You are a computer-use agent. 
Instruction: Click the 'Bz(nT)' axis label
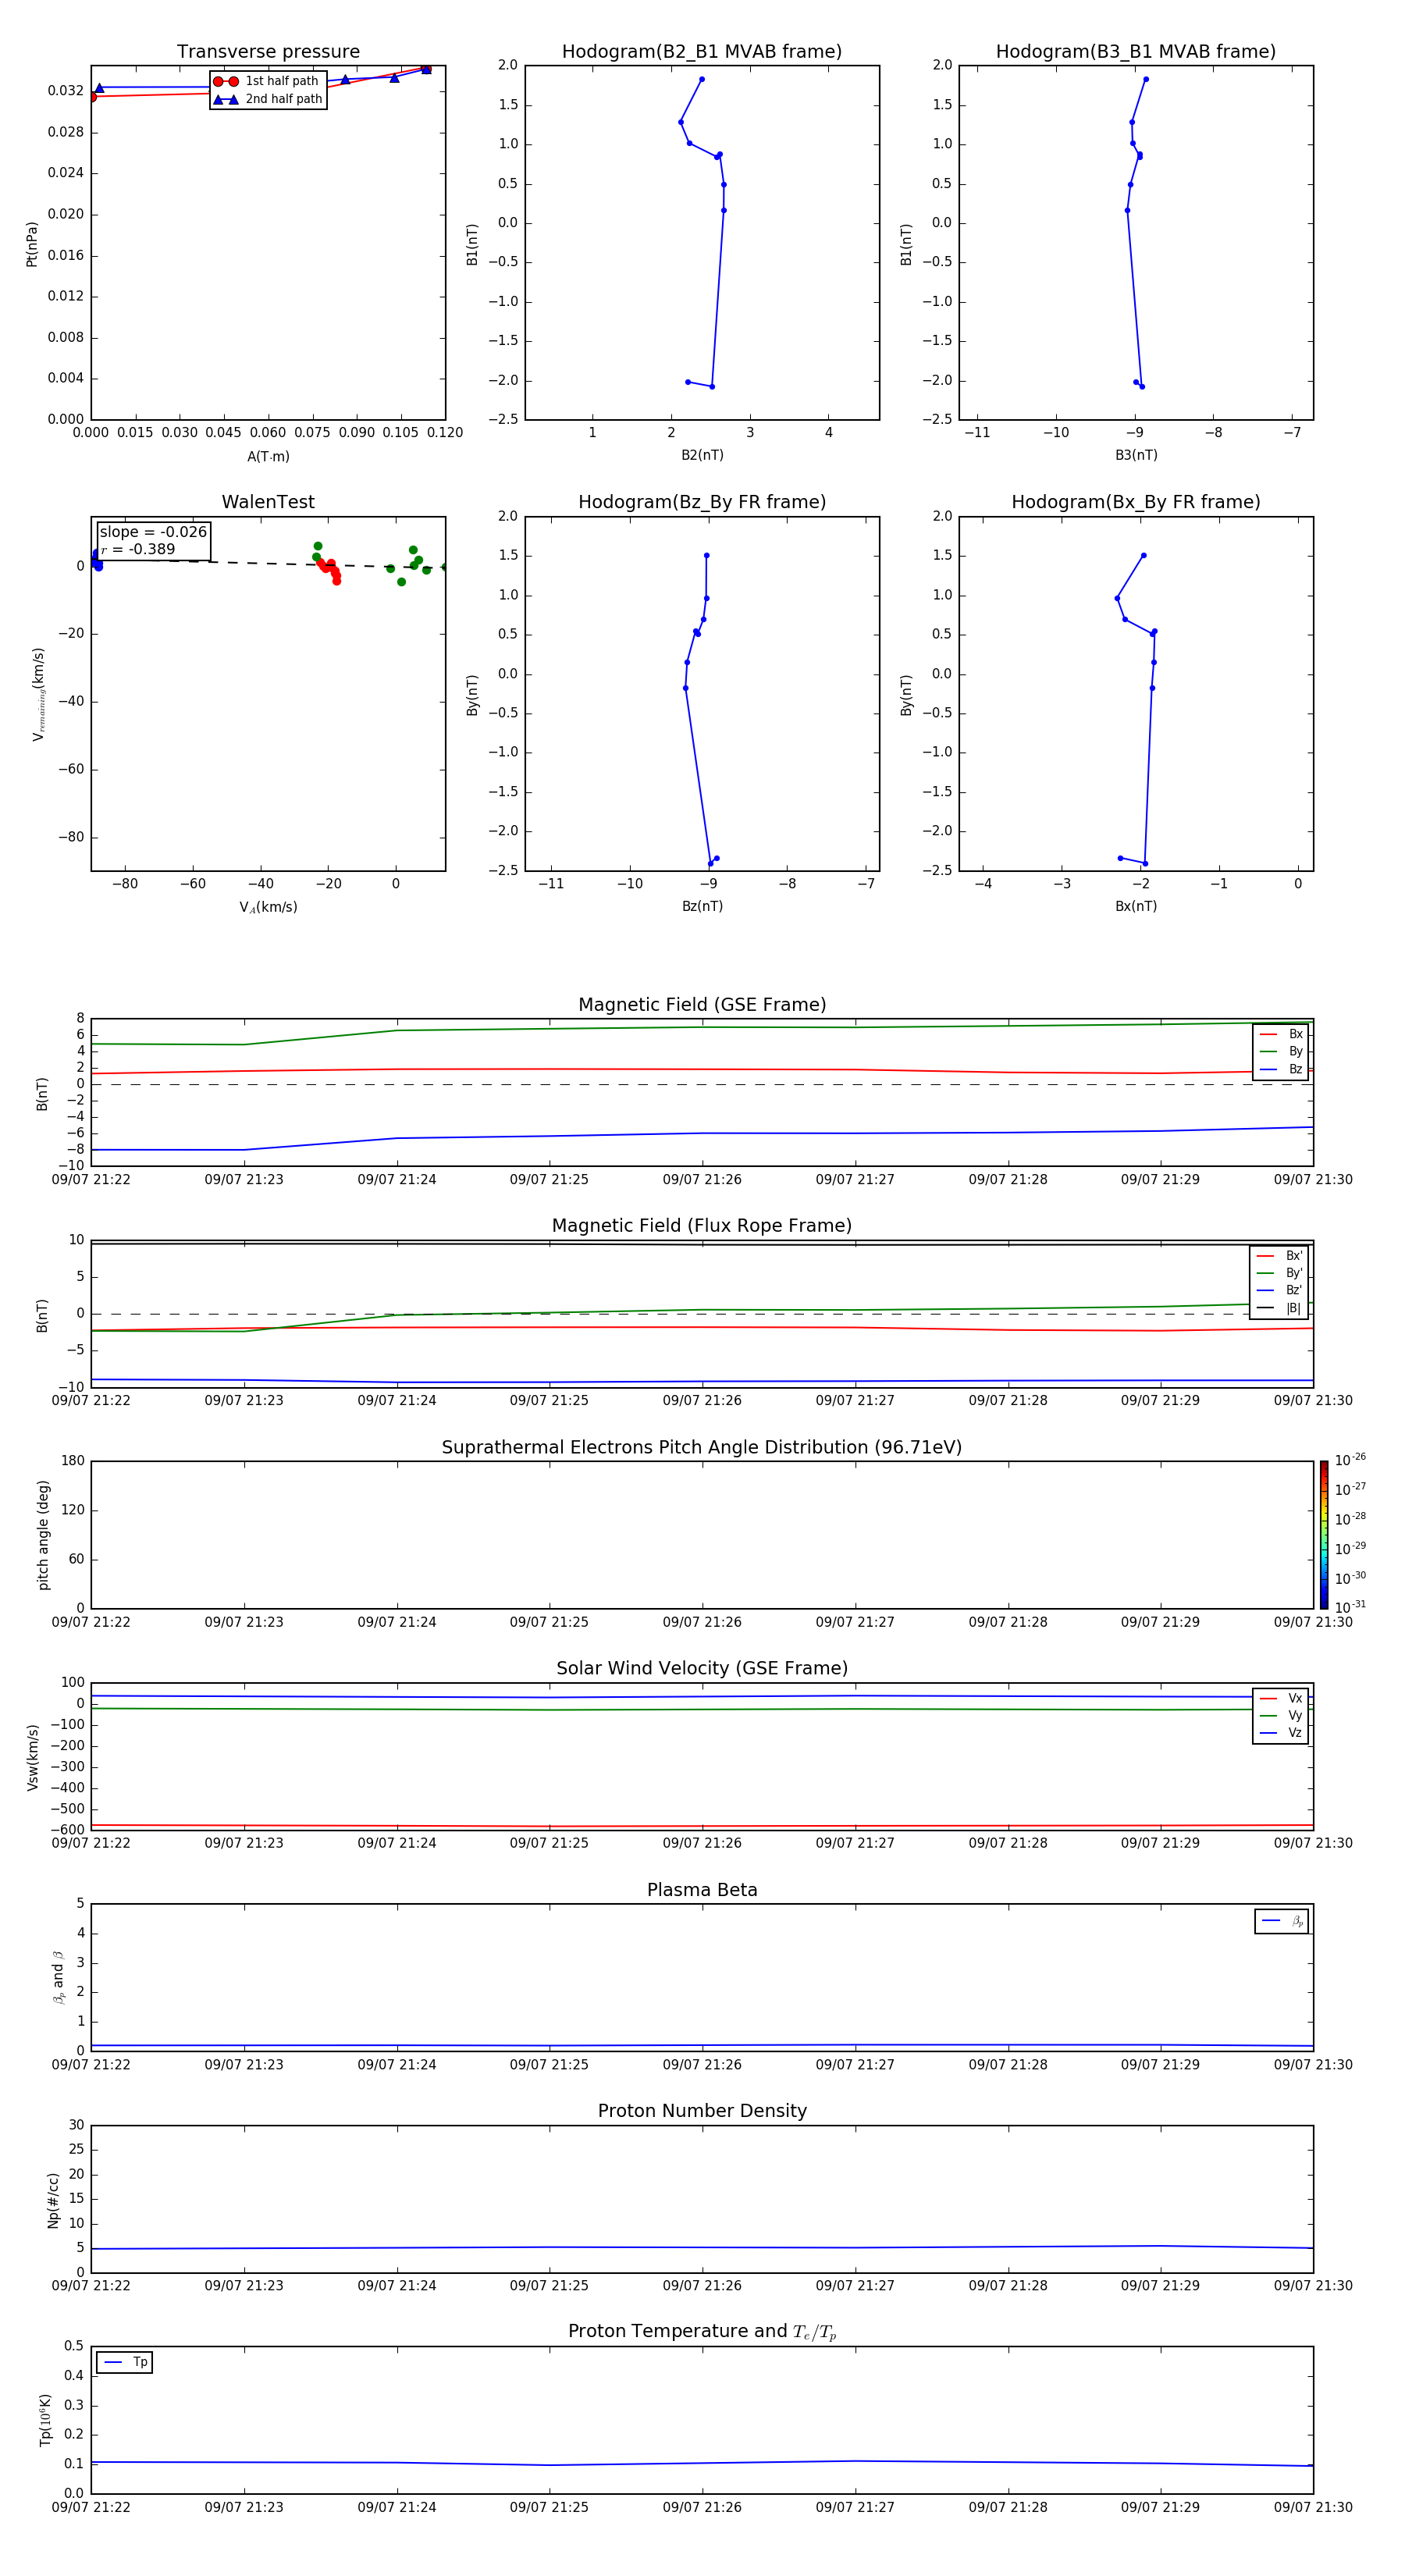coord(702,906)
